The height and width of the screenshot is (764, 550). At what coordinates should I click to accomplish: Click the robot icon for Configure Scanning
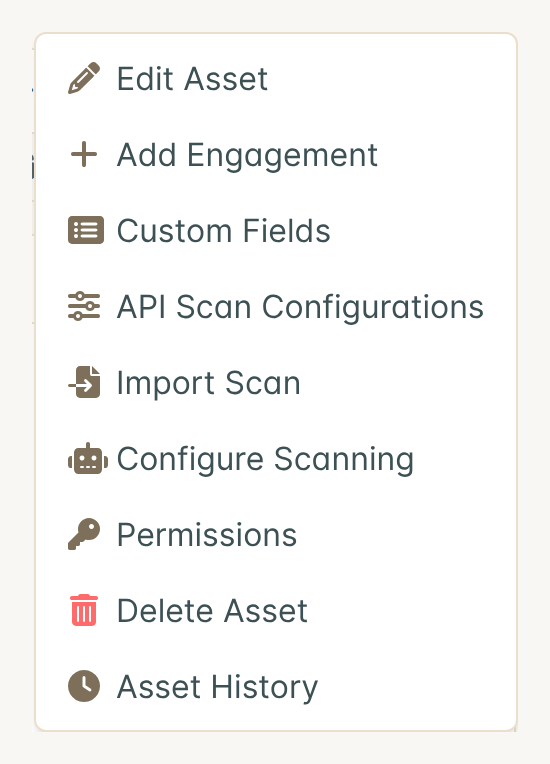(88, 458)
